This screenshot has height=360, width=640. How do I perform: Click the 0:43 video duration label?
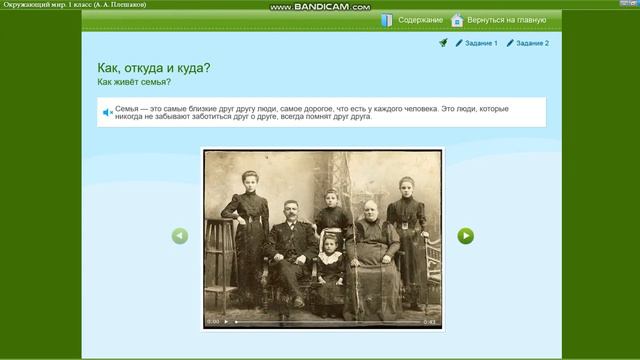coord(429,322)
